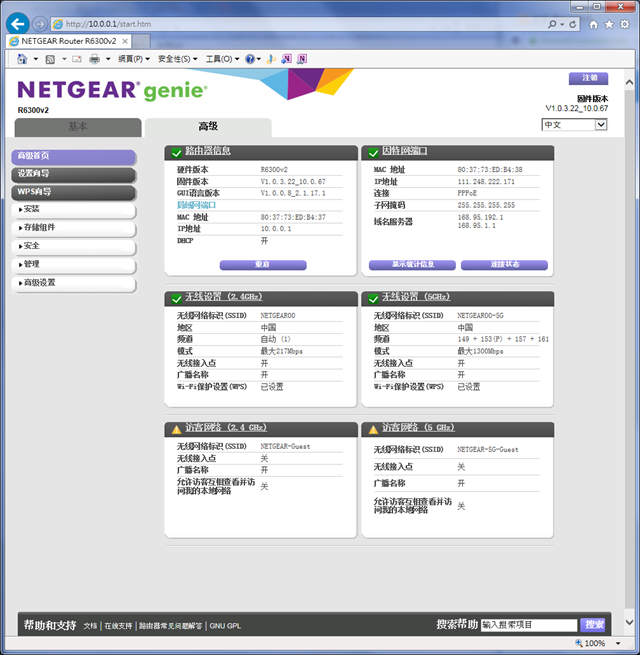
Task: Click the Home page toolbar icon
Action: tap(22, 59)
